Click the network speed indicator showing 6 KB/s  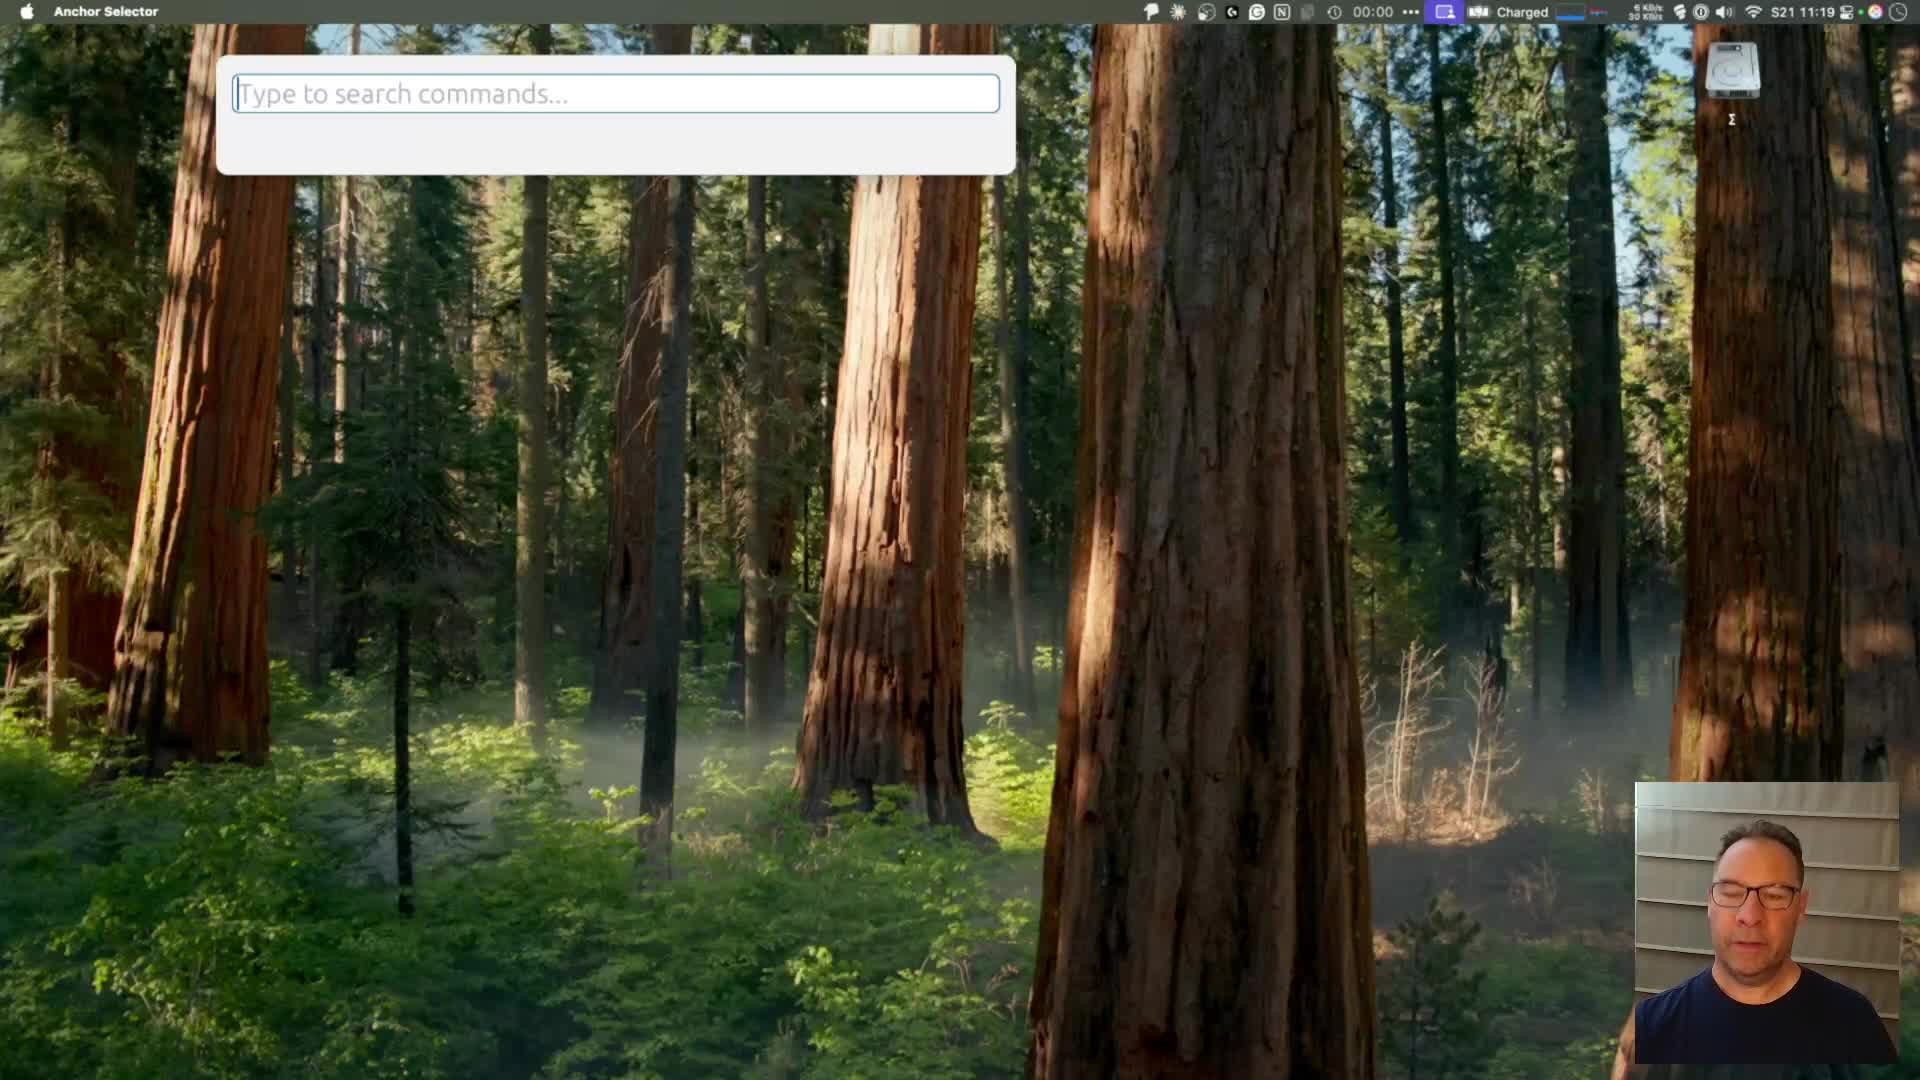coord(1644,11)
